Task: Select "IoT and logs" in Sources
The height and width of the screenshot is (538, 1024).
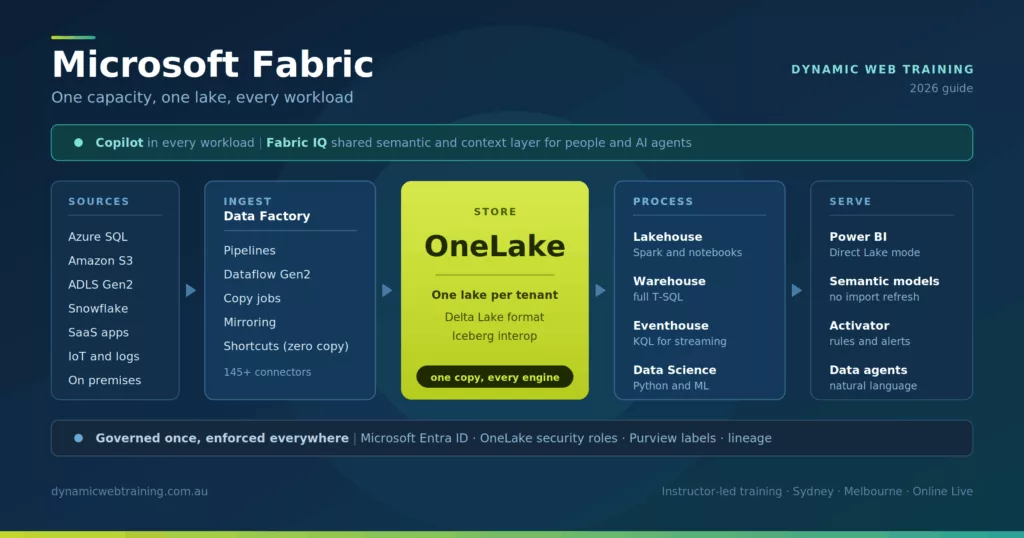Action: pos(104,356)
